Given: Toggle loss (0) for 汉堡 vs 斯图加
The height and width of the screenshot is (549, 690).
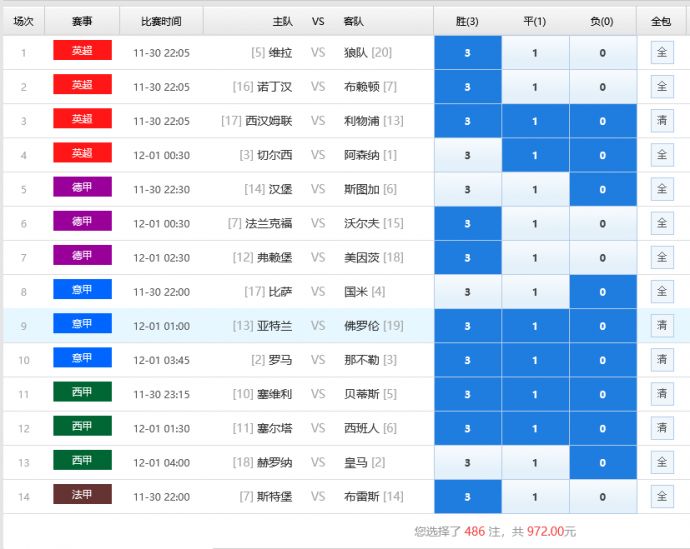Looking at the screenshot, I should pos(602,189).
